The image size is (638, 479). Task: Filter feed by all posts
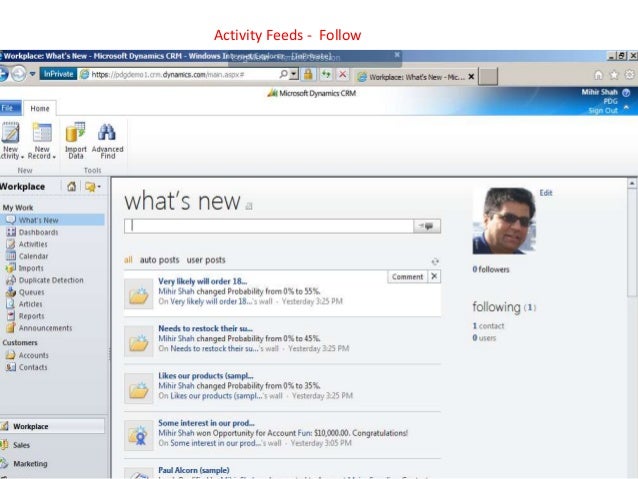pyautogui.click(x=128, y=260)
